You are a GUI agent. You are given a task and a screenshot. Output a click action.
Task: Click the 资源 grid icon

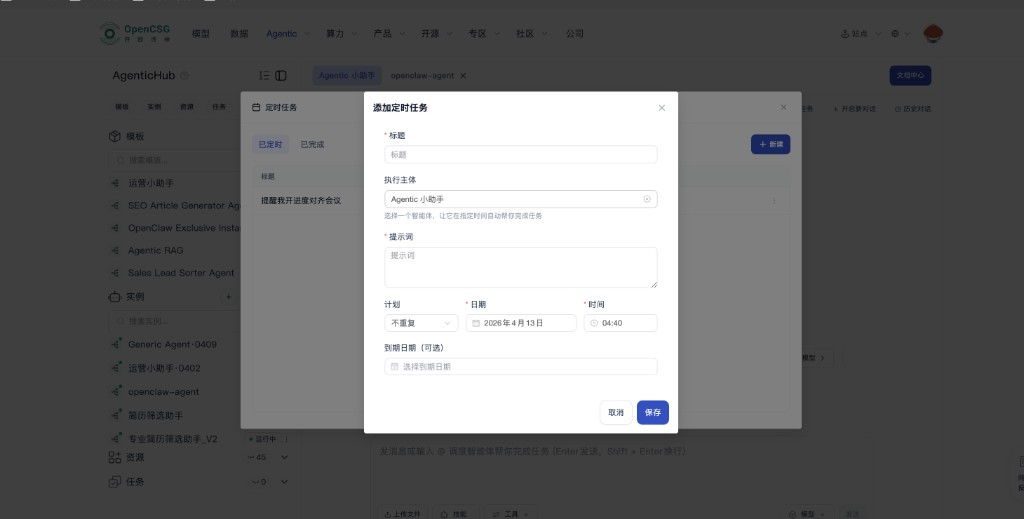[115, 458]
